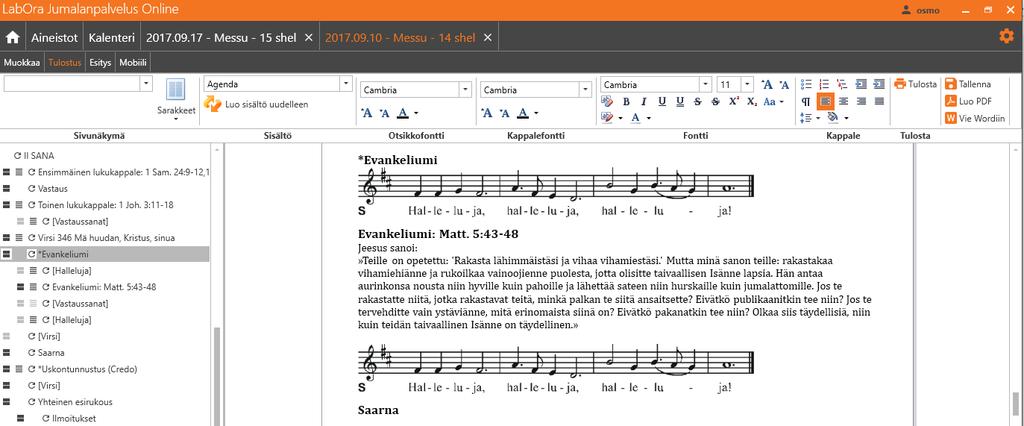The width and height of the screenshot is (1024, 426).
Task: Select Virsi 346 Mä huudan, Kristus, sinua
Action: [x=106, y=238]
